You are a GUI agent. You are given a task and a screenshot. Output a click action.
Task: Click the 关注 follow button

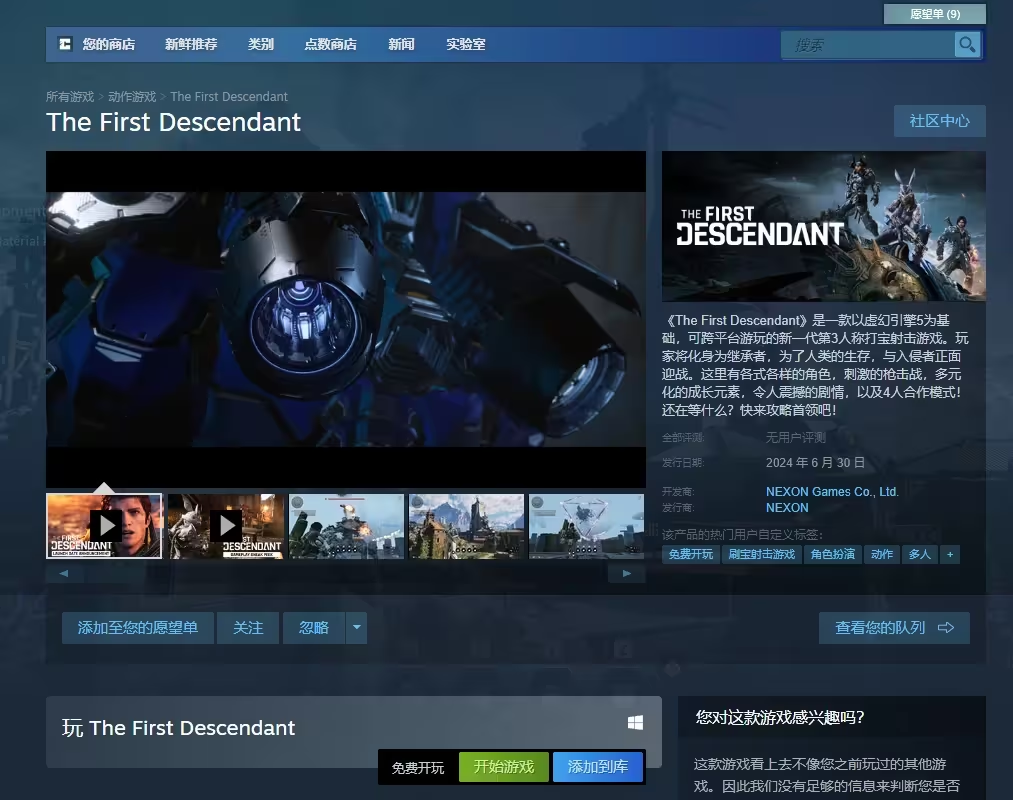point(248,627)
